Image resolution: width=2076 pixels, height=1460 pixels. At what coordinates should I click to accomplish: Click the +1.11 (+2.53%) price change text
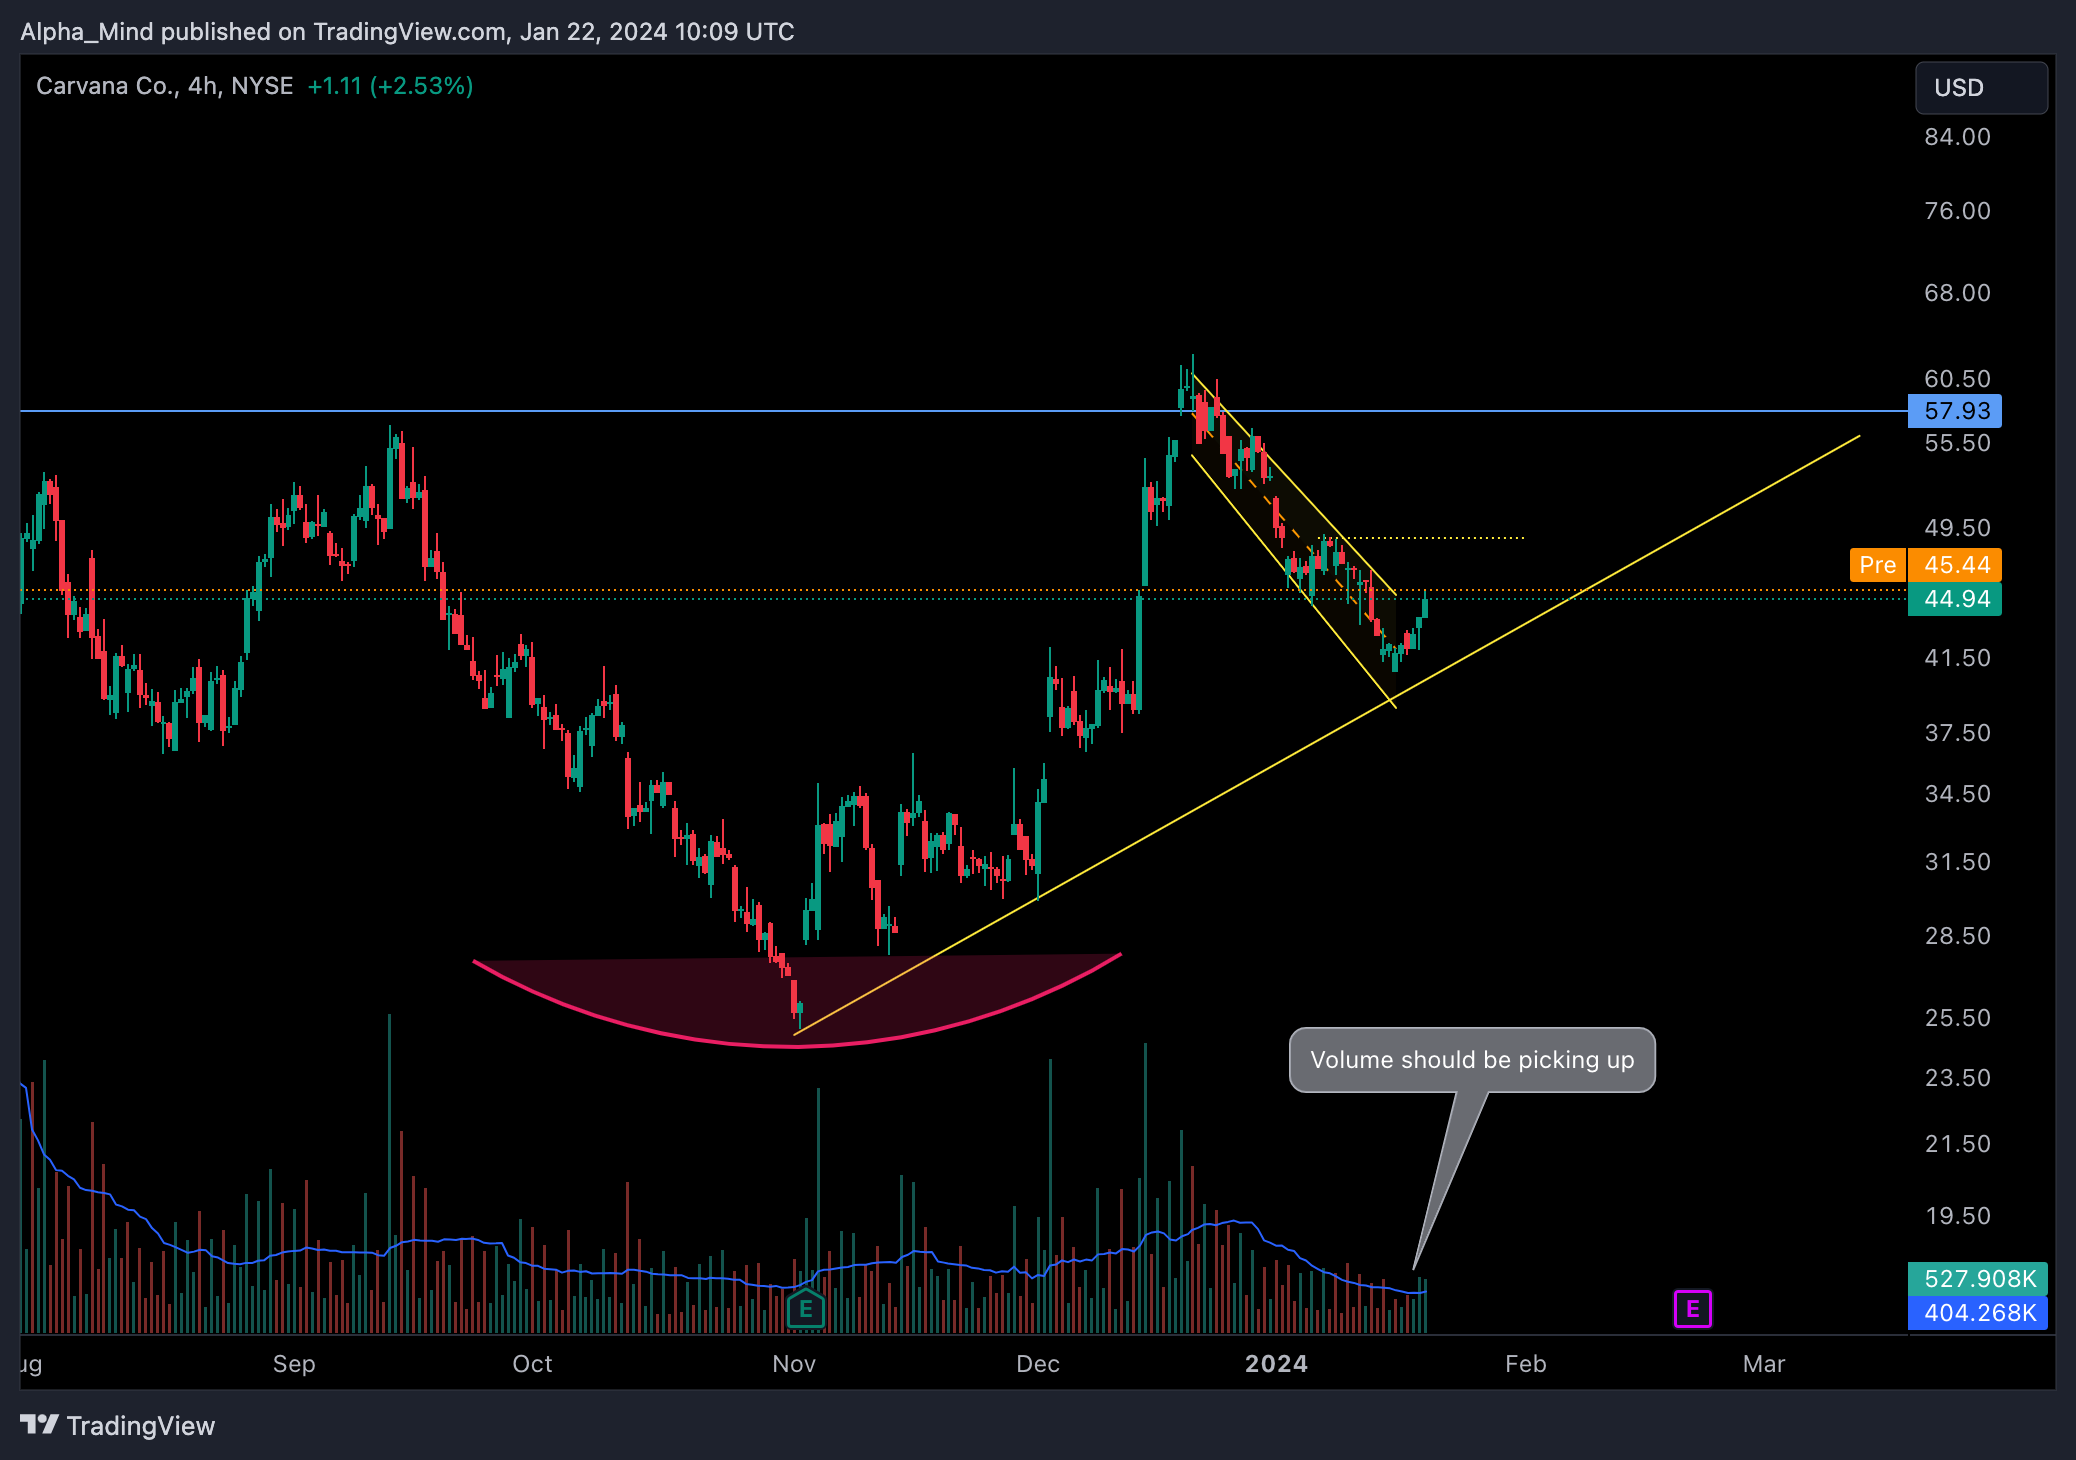tap(390, 86)
